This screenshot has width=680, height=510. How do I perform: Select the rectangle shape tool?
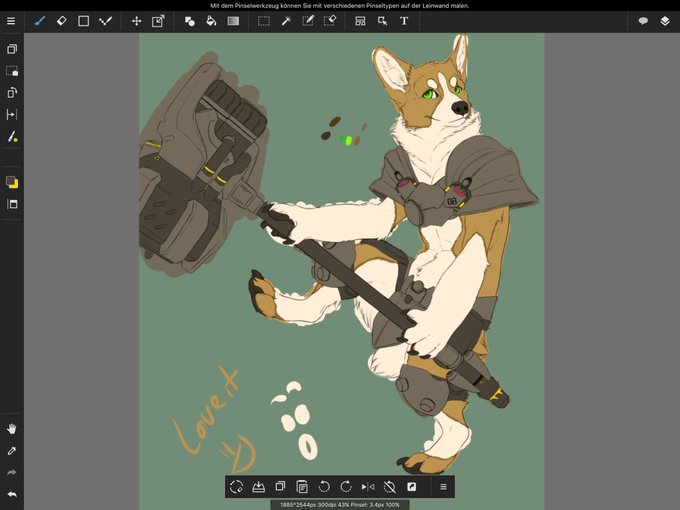point(83,21)
